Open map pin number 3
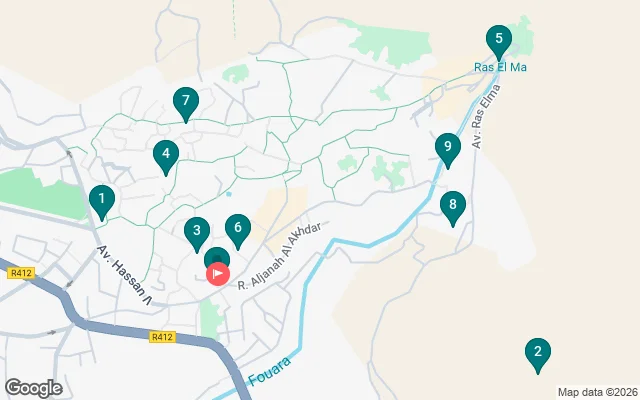Viewport: 640px width, 400px height. click(x=197, y=235)
